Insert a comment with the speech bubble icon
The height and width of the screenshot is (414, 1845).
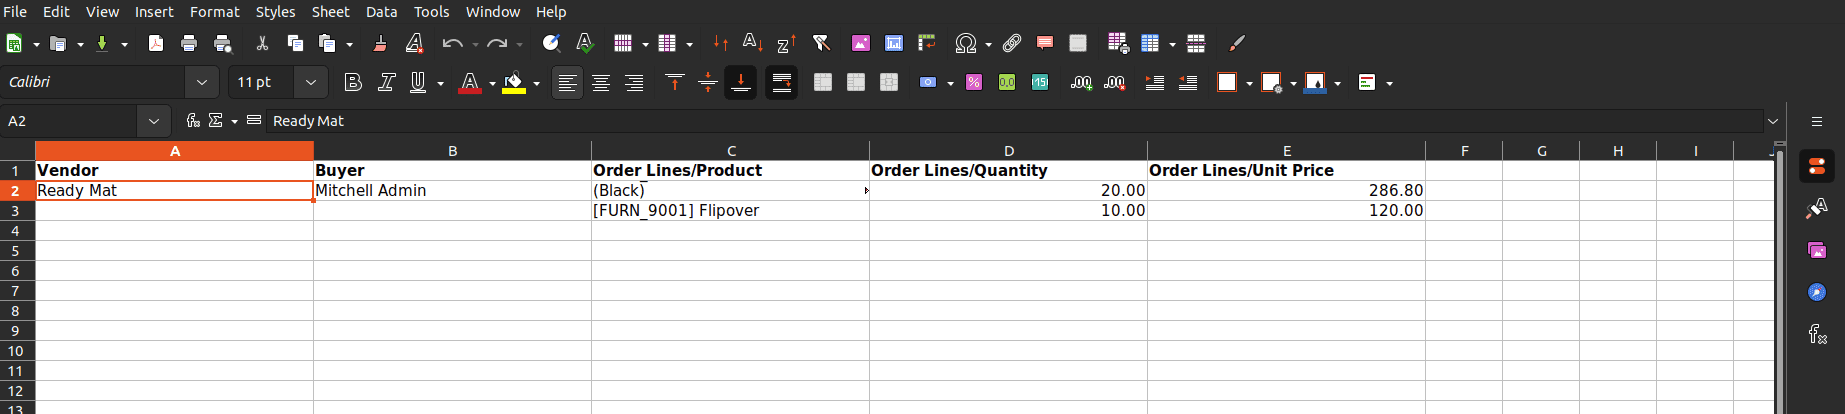(1045, 43)
